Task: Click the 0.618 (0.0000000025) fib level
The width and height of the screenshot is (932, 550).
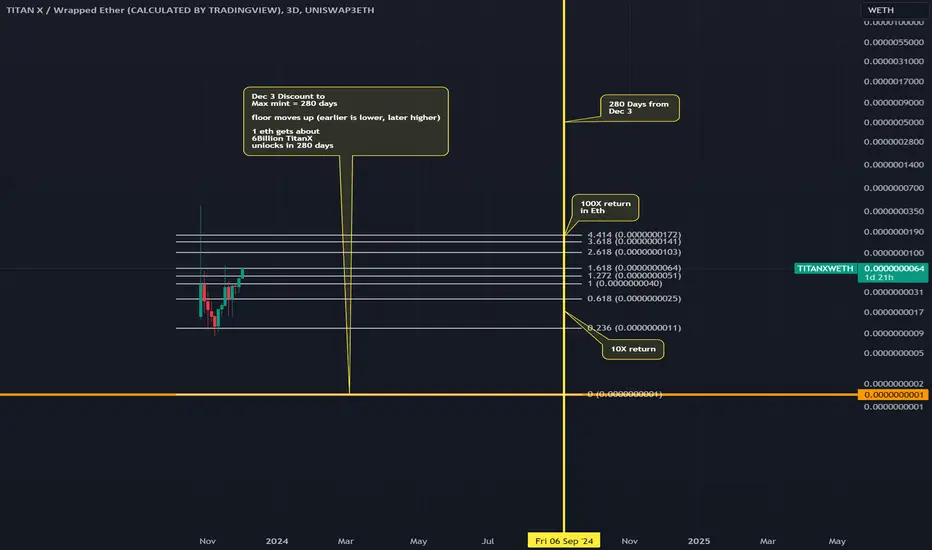Action: click(634, 298)
